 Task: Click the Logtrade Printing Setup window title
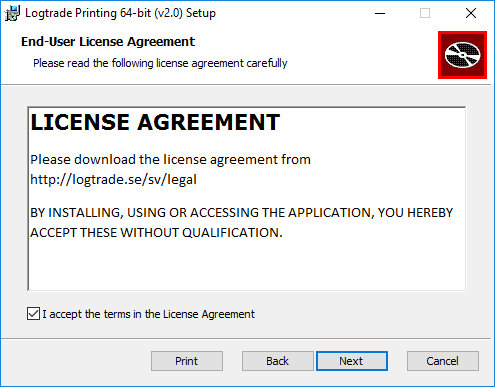(x=120, y=13)
